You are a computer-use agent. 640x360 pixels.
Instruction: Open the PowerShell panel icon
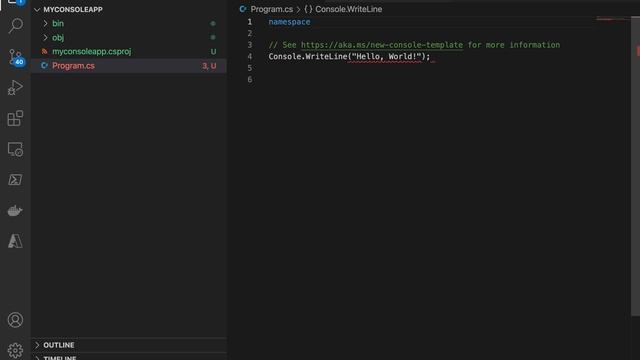16,180
